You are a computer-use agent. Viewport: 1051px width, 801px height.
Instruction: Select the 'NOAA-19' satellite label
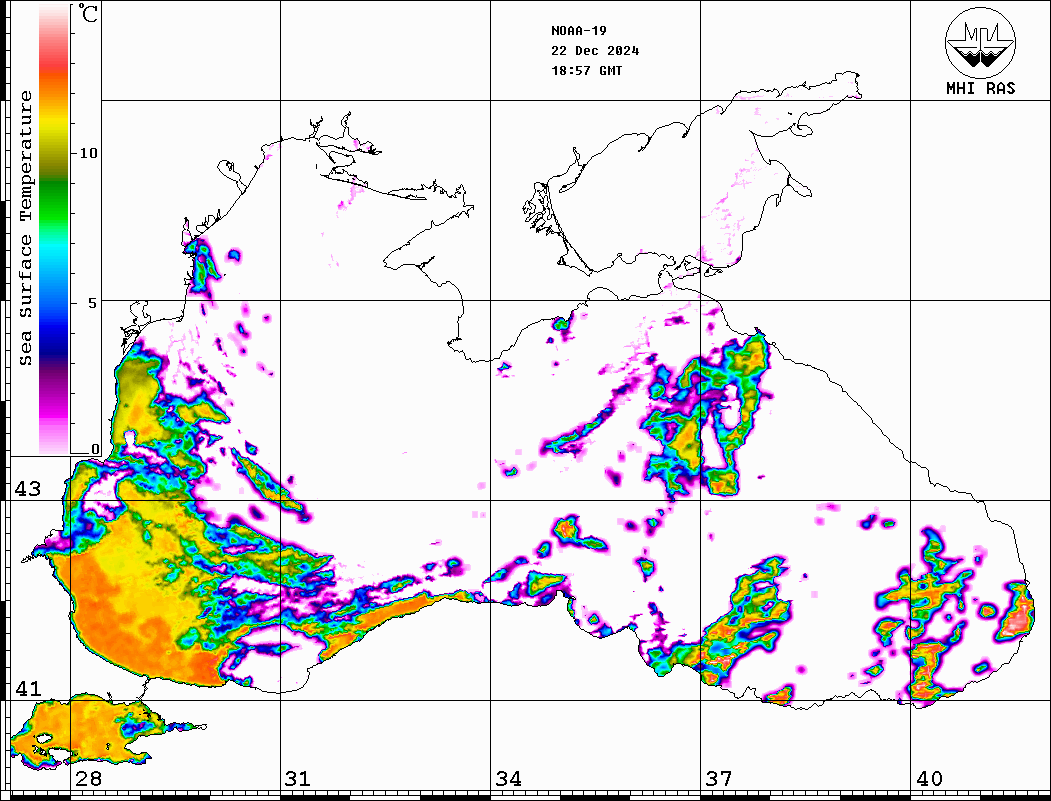click(578, 30)
